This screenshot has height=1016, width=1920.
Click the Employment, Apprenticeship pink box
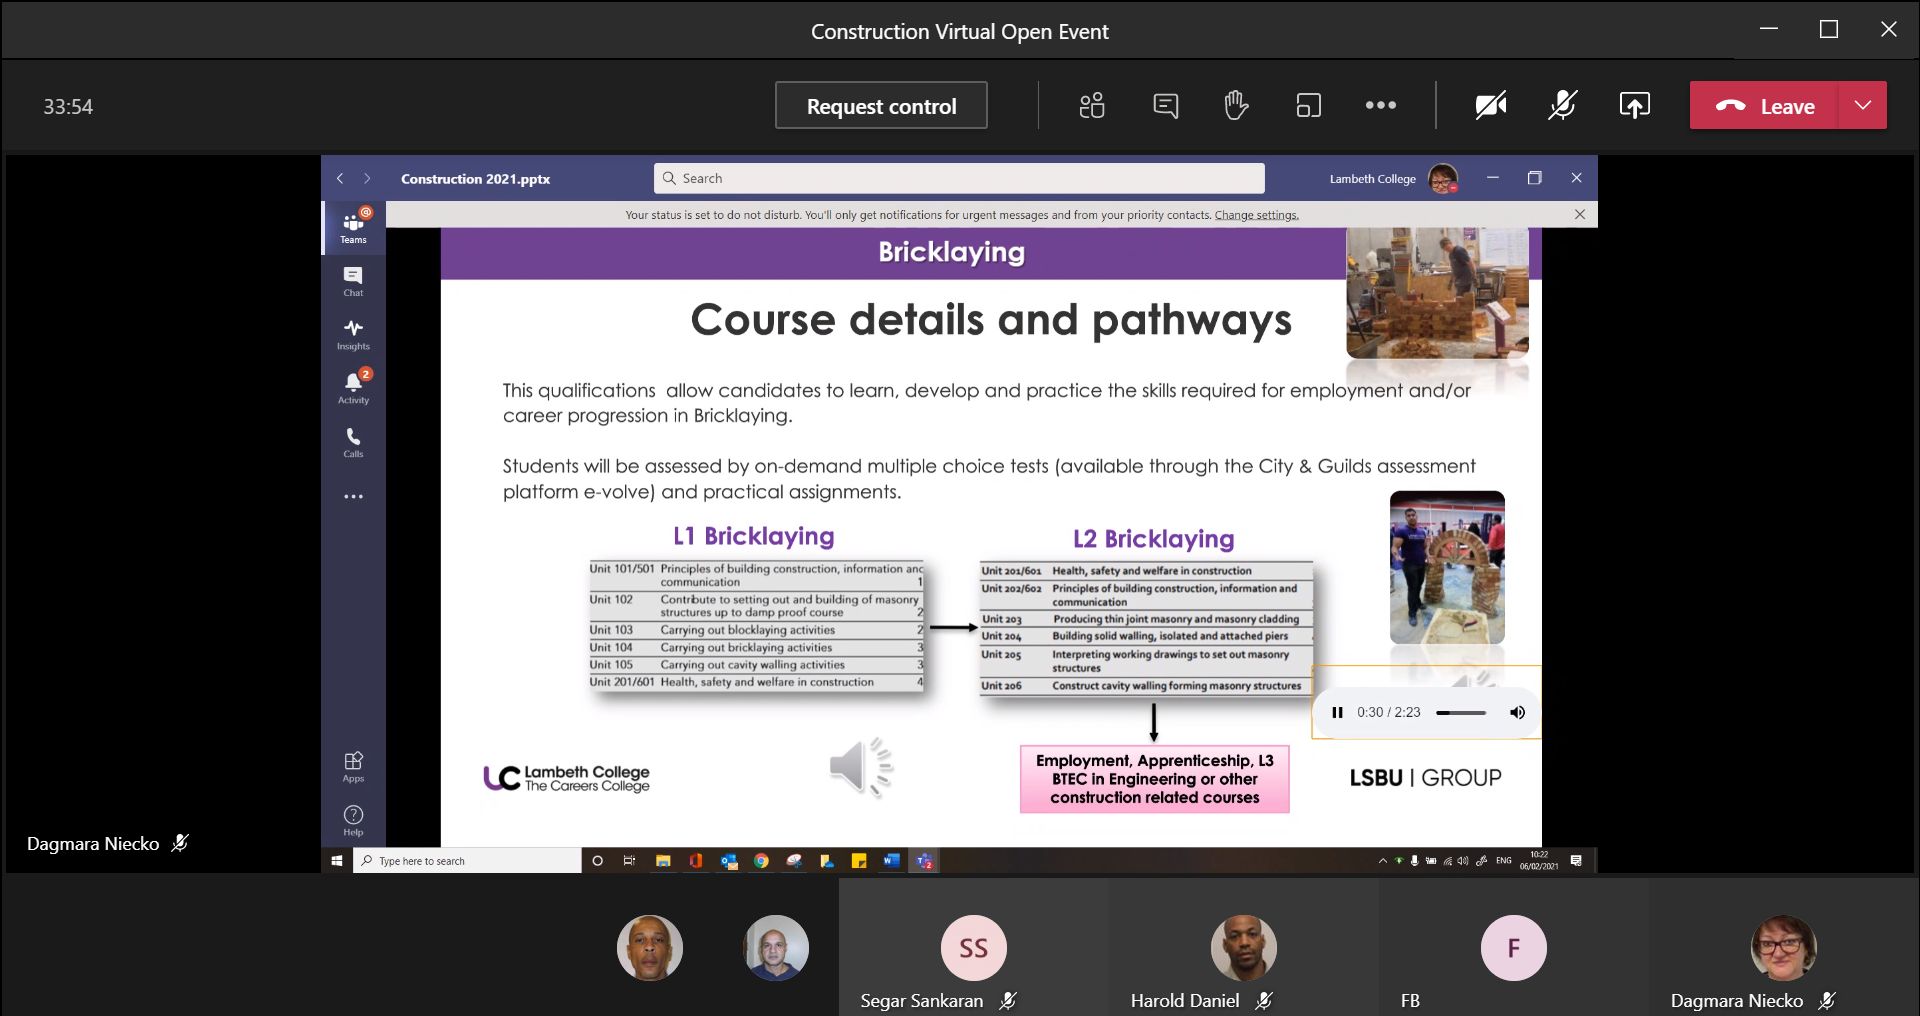[1154, 779]
